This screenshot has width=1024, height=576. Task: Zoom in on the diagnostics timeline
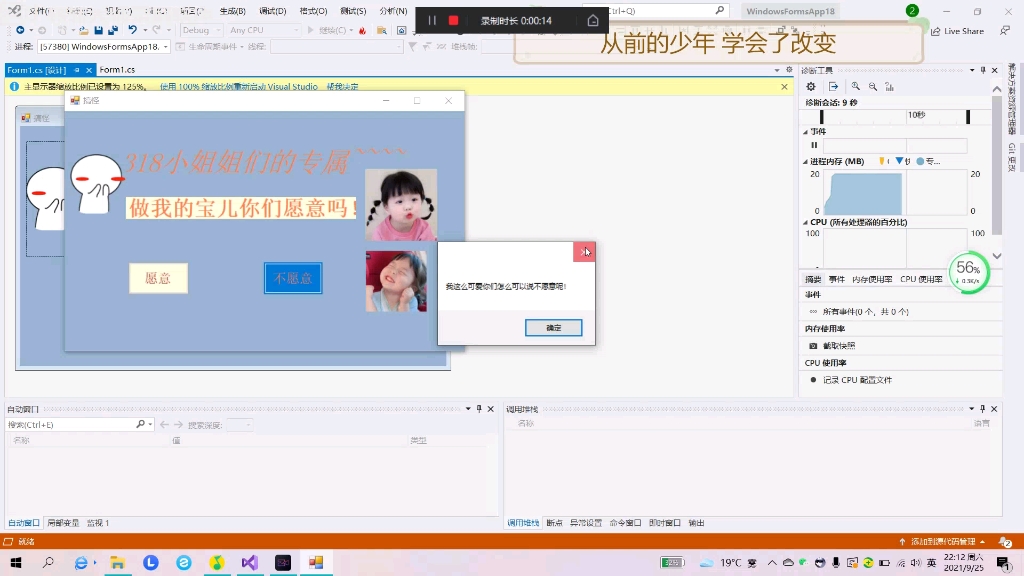[855, 86]
